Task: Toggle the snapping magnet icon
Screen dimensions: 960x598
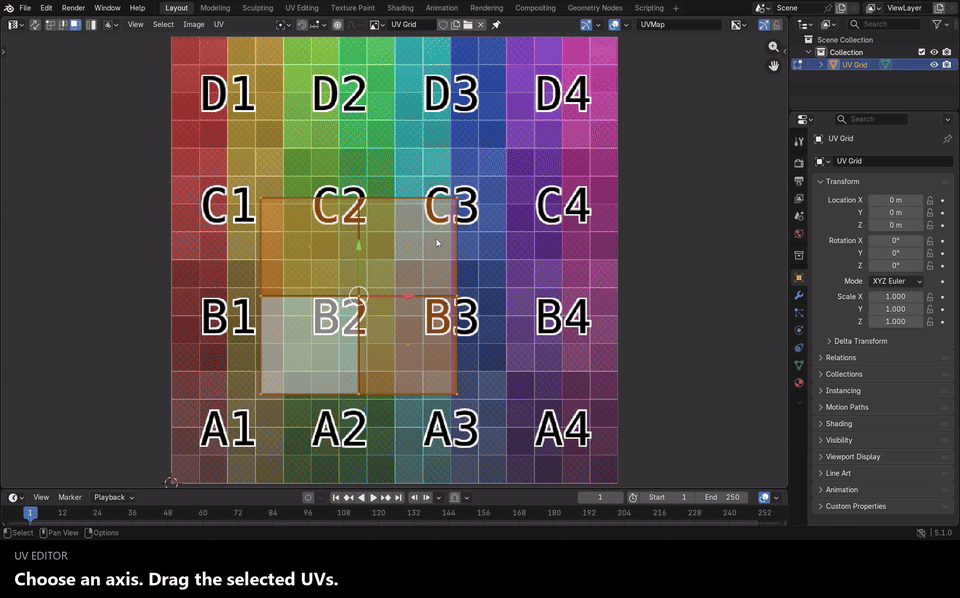Action: [x=302, y=24]
